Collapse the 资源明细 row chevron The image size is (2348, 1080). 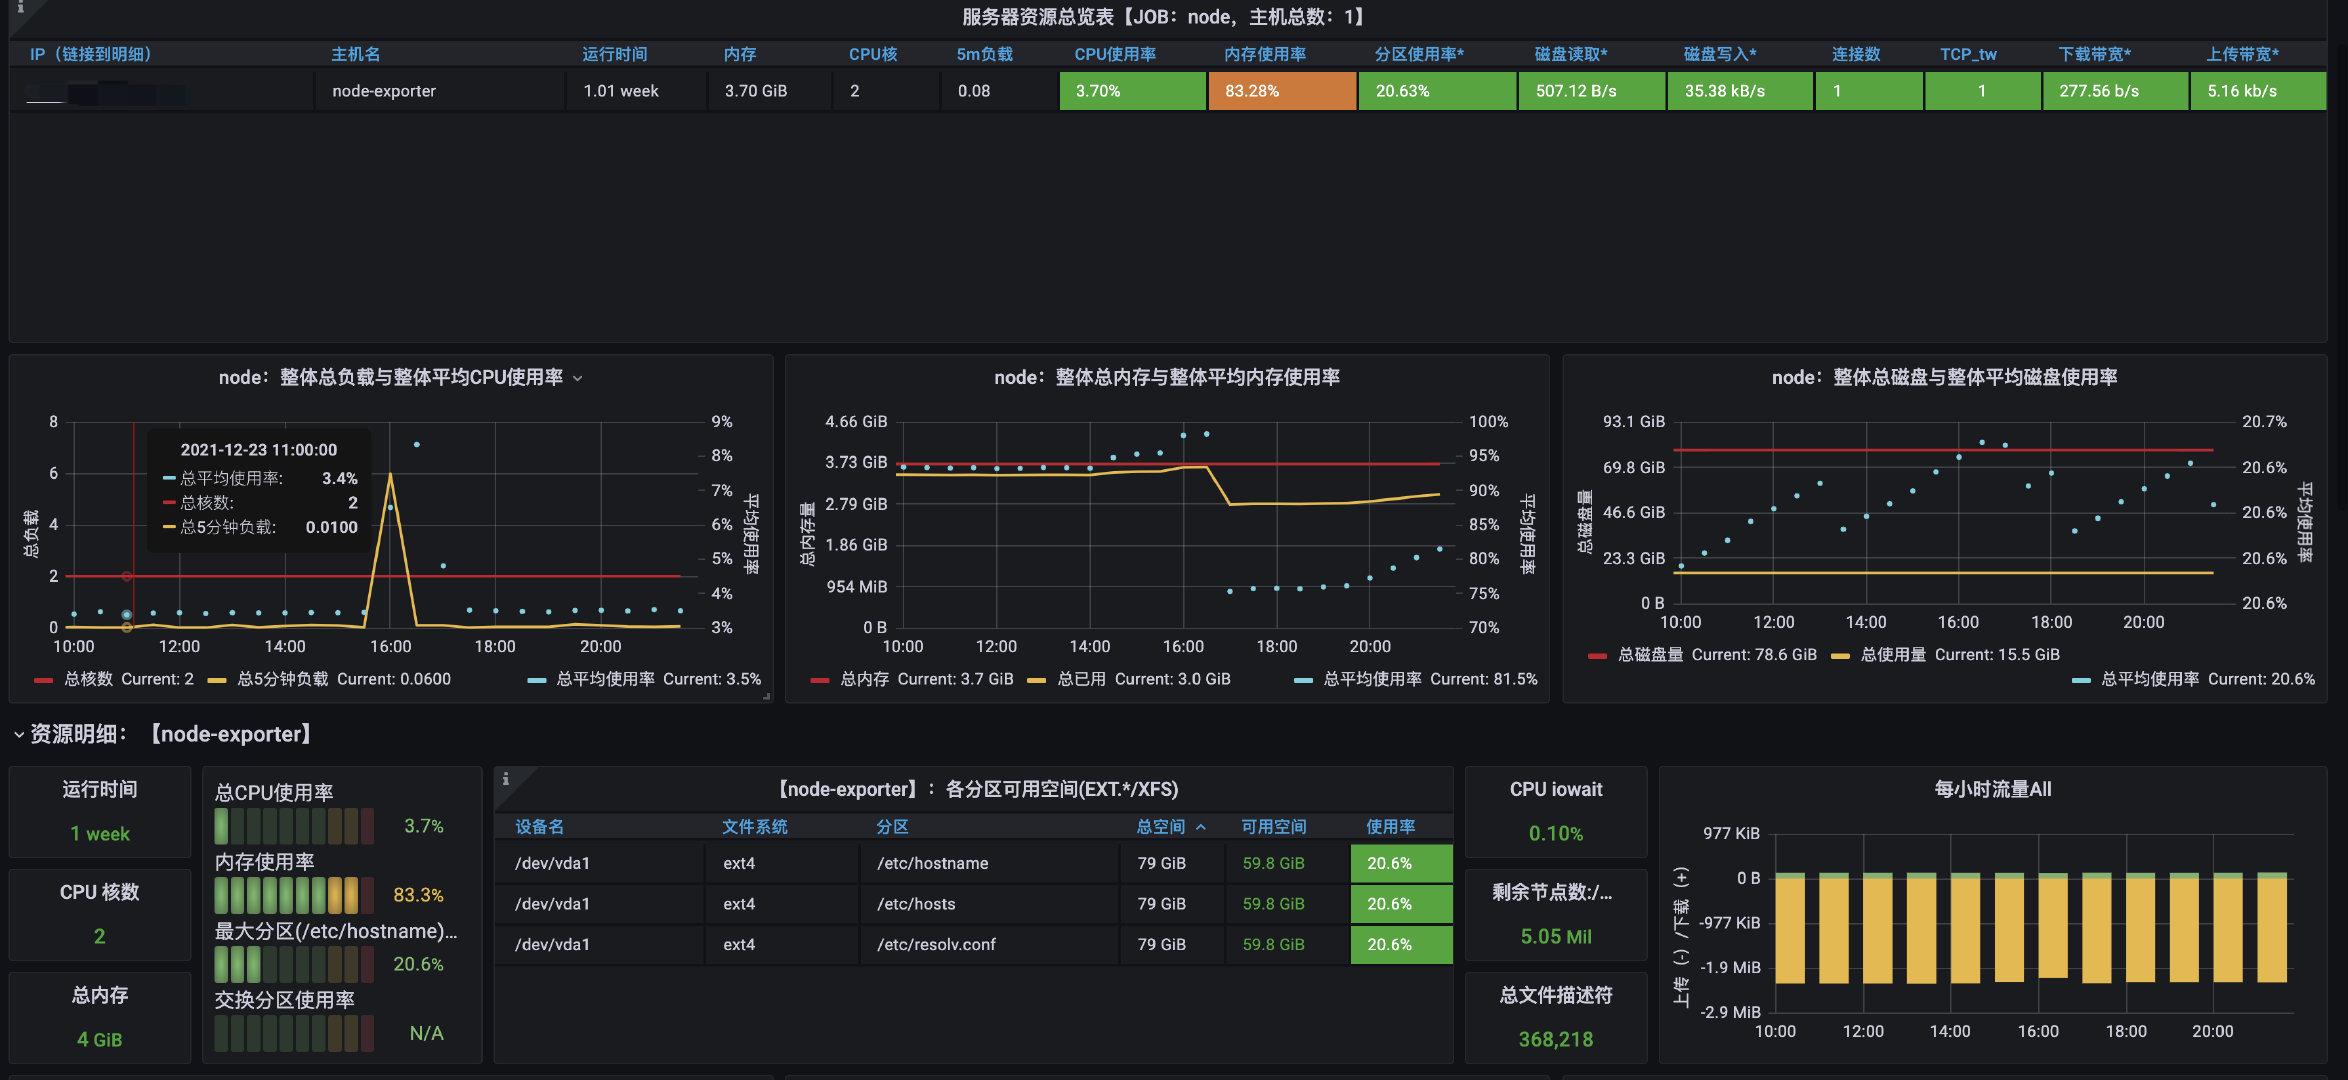click(x=18, y=735)
